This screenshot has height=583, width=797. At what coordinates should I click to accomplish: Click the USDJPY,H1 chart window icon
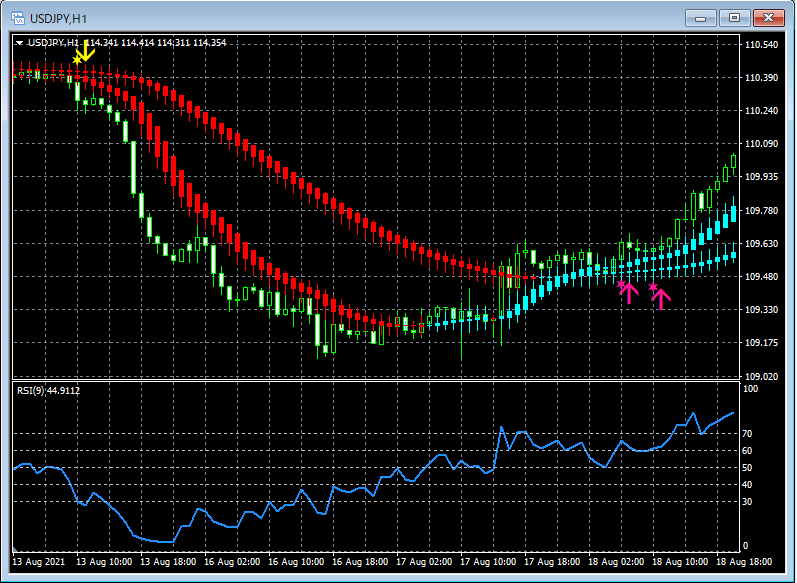[18, 19]
